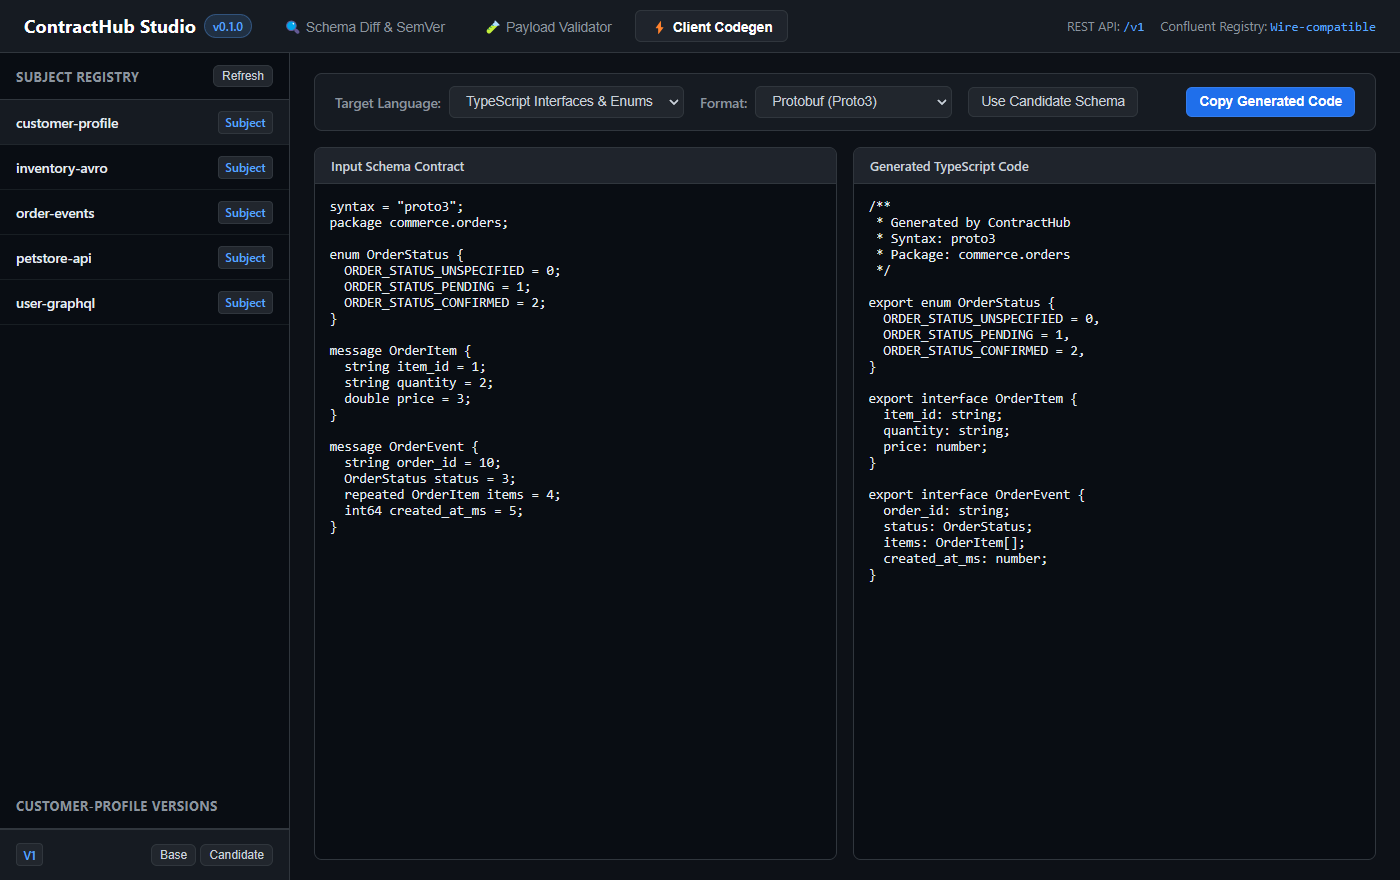Click the 'enum OrderStatus {' line in input schema
1400x880 pixels.
(397, 255)
